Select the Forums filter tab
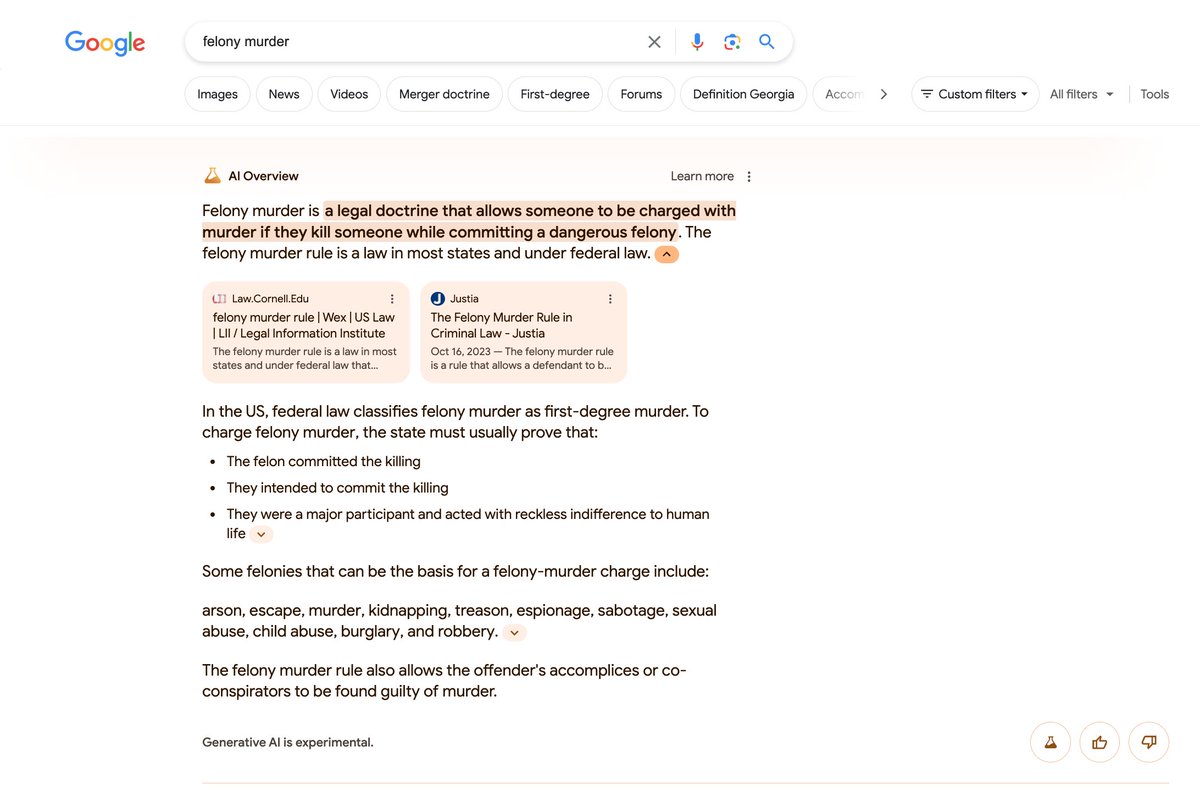Image resolution: width=1200 pixels, height=796 pixels. (641, 94)
